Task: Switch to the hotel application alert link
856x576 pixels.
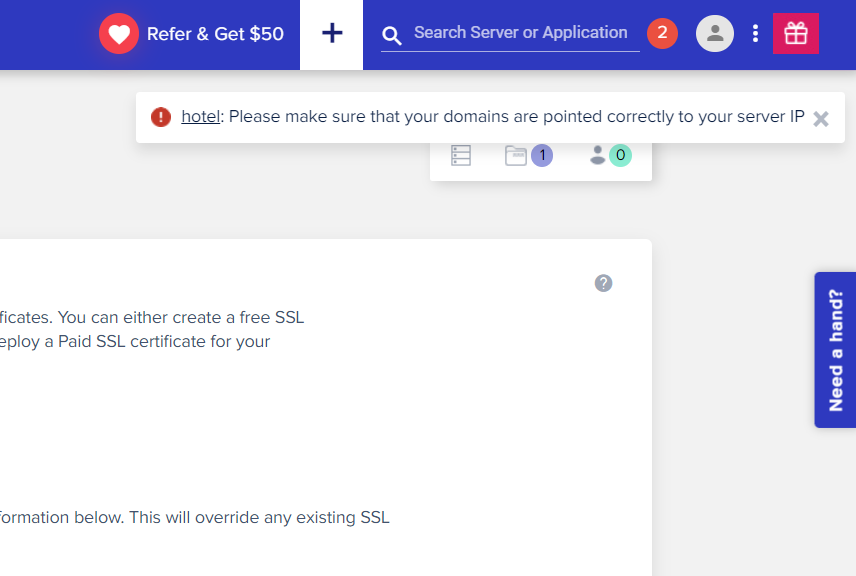Action: (x=200, y=116)
